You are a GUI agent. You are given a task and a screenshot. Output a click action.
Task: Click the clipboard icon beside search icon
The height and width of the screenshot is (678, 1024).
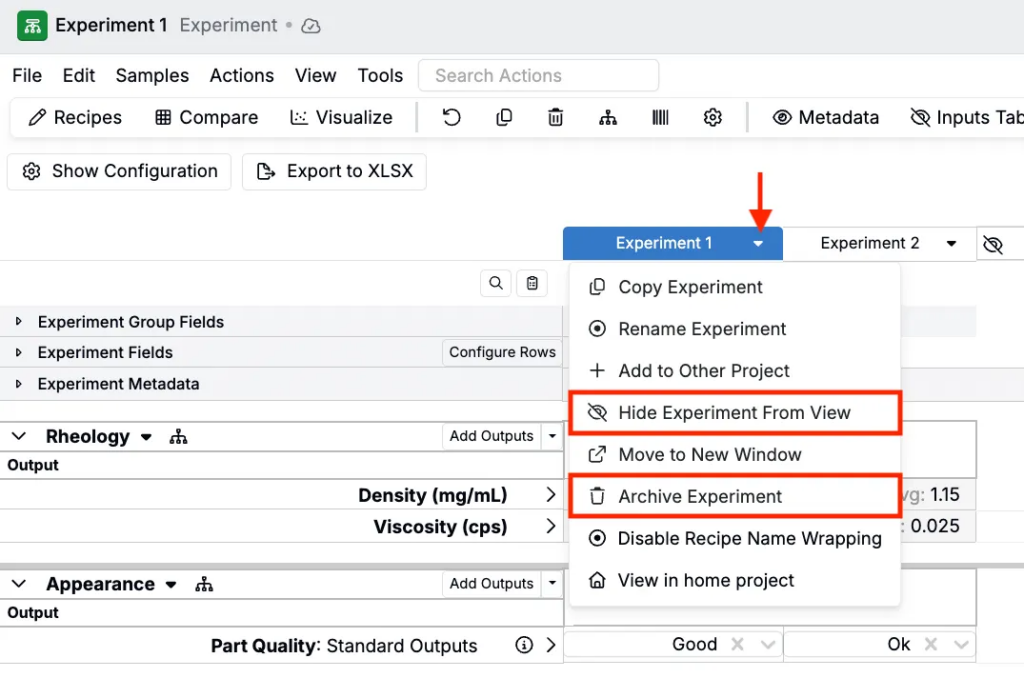[532, 284]
